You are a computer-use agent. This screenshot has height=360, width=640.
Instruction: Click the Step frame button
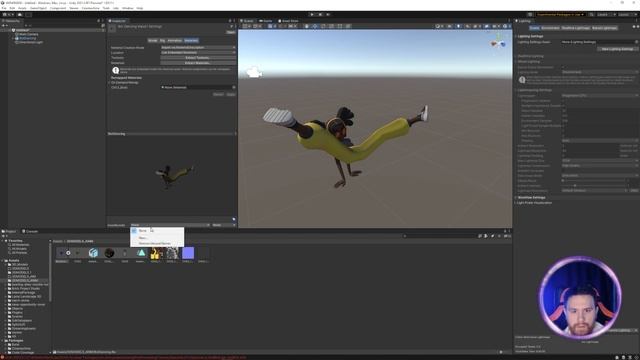[328, 14]
